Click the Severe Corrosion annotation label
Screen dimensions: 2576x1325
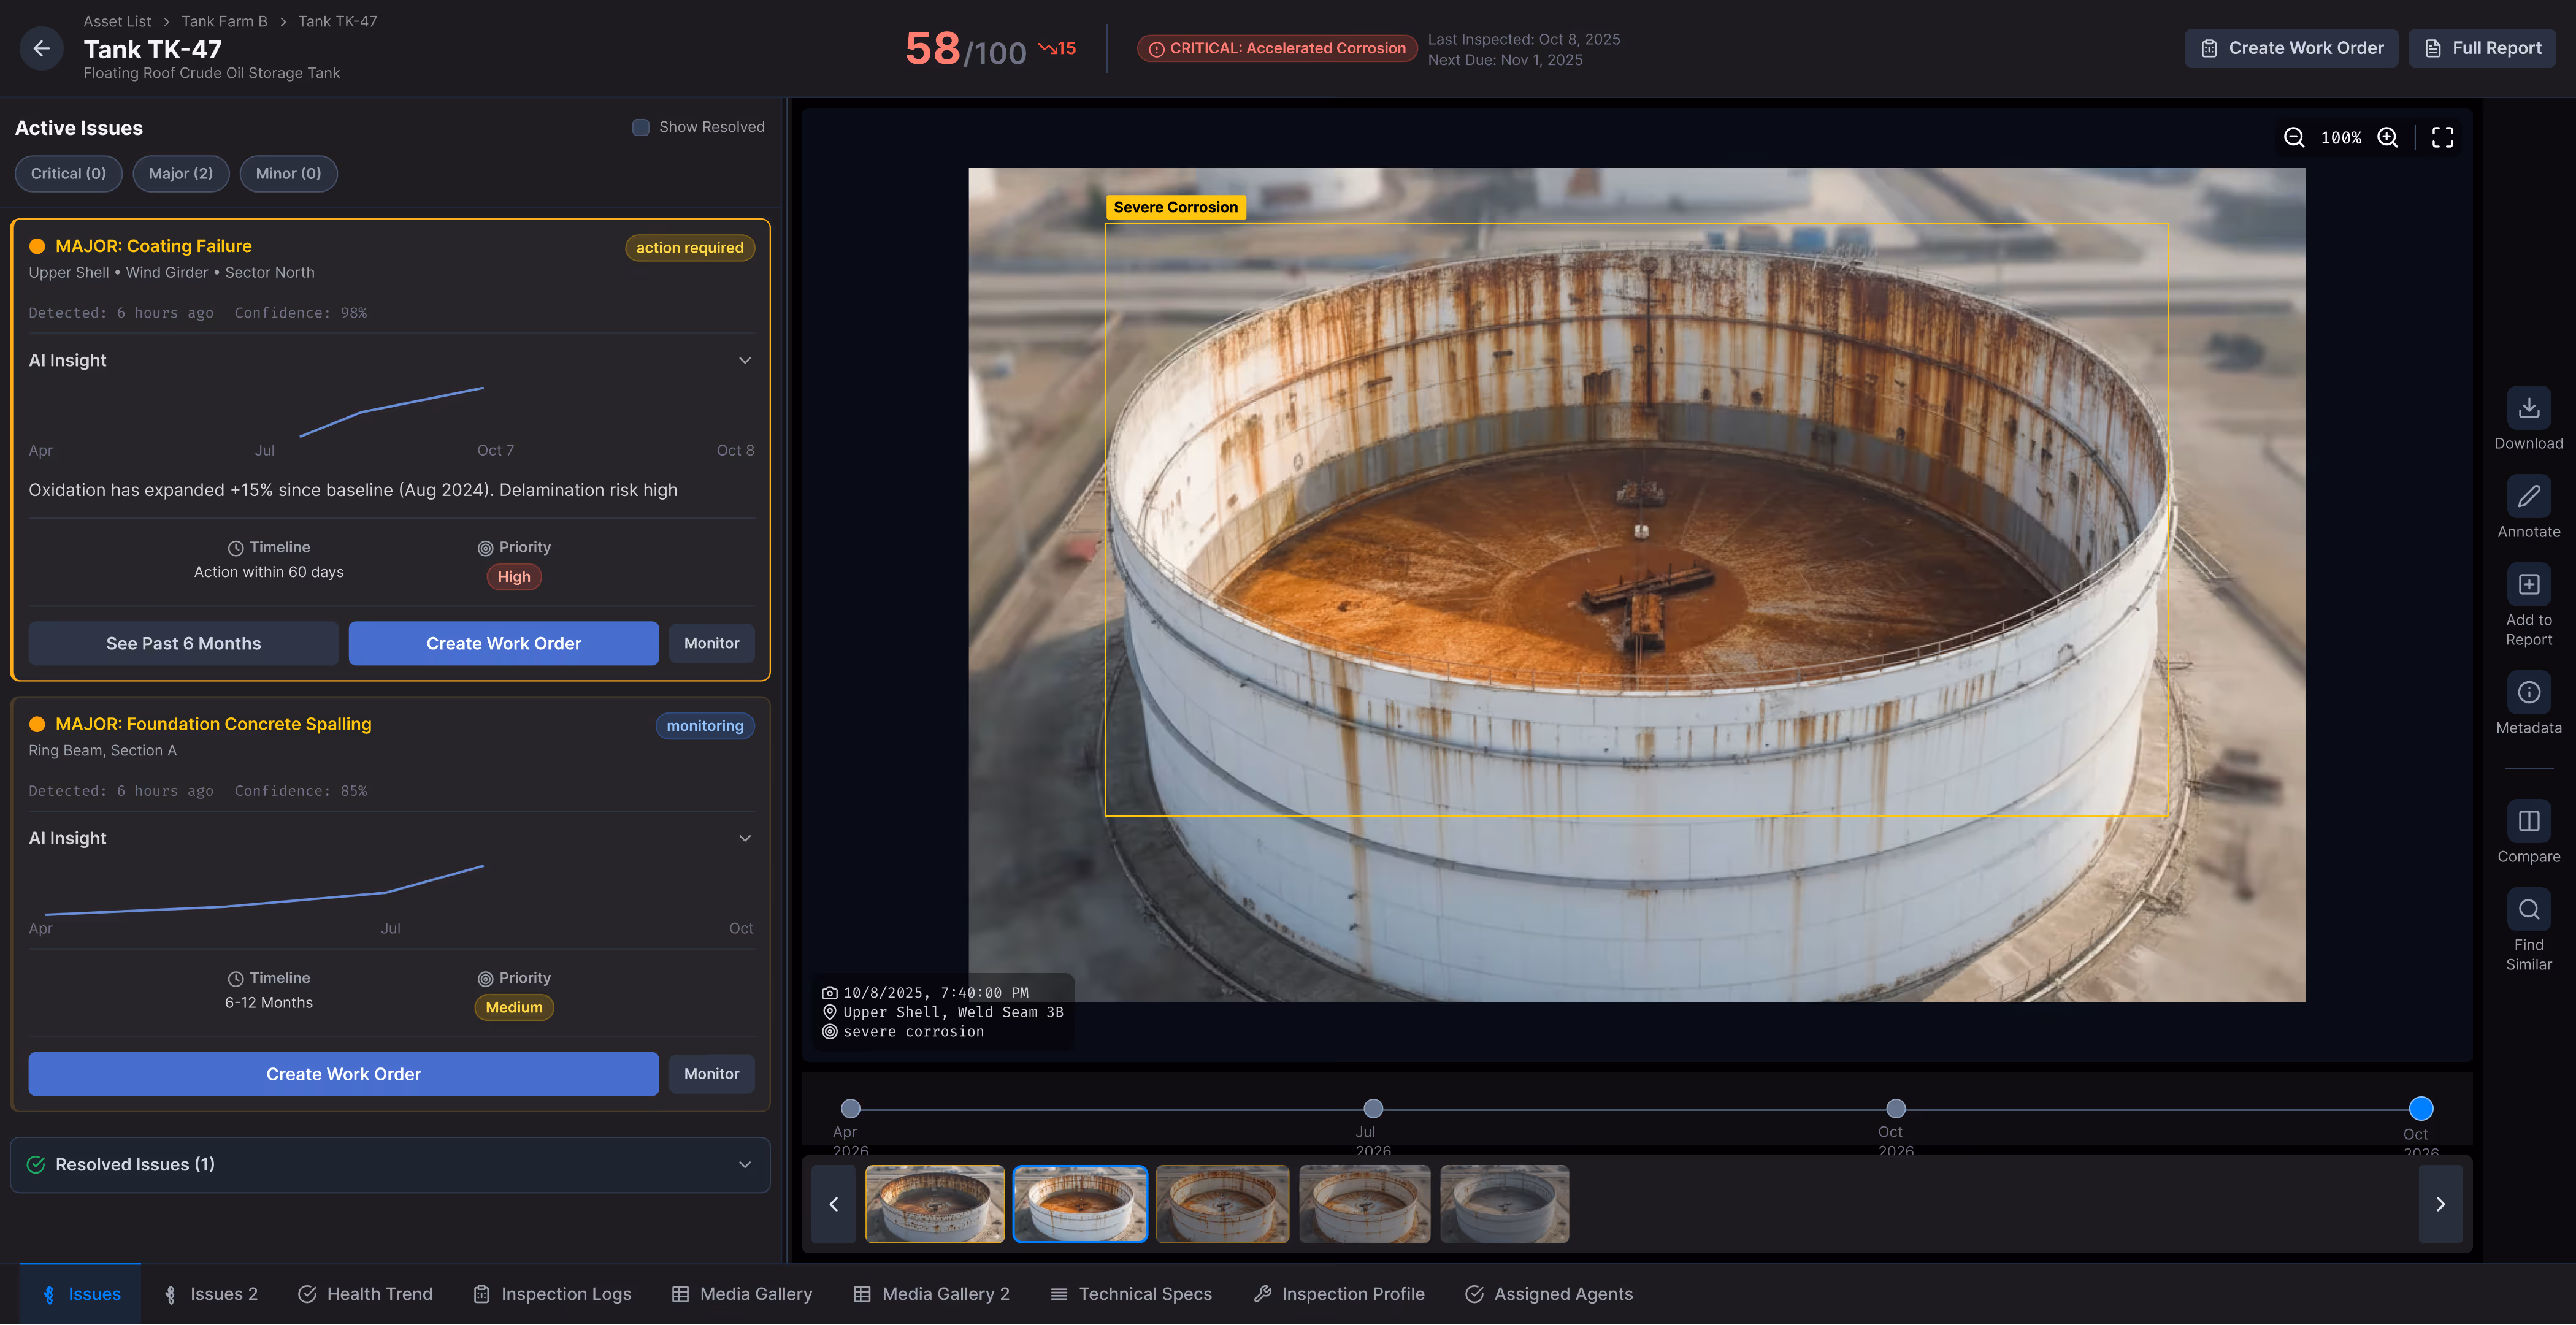coord(1175,208)
